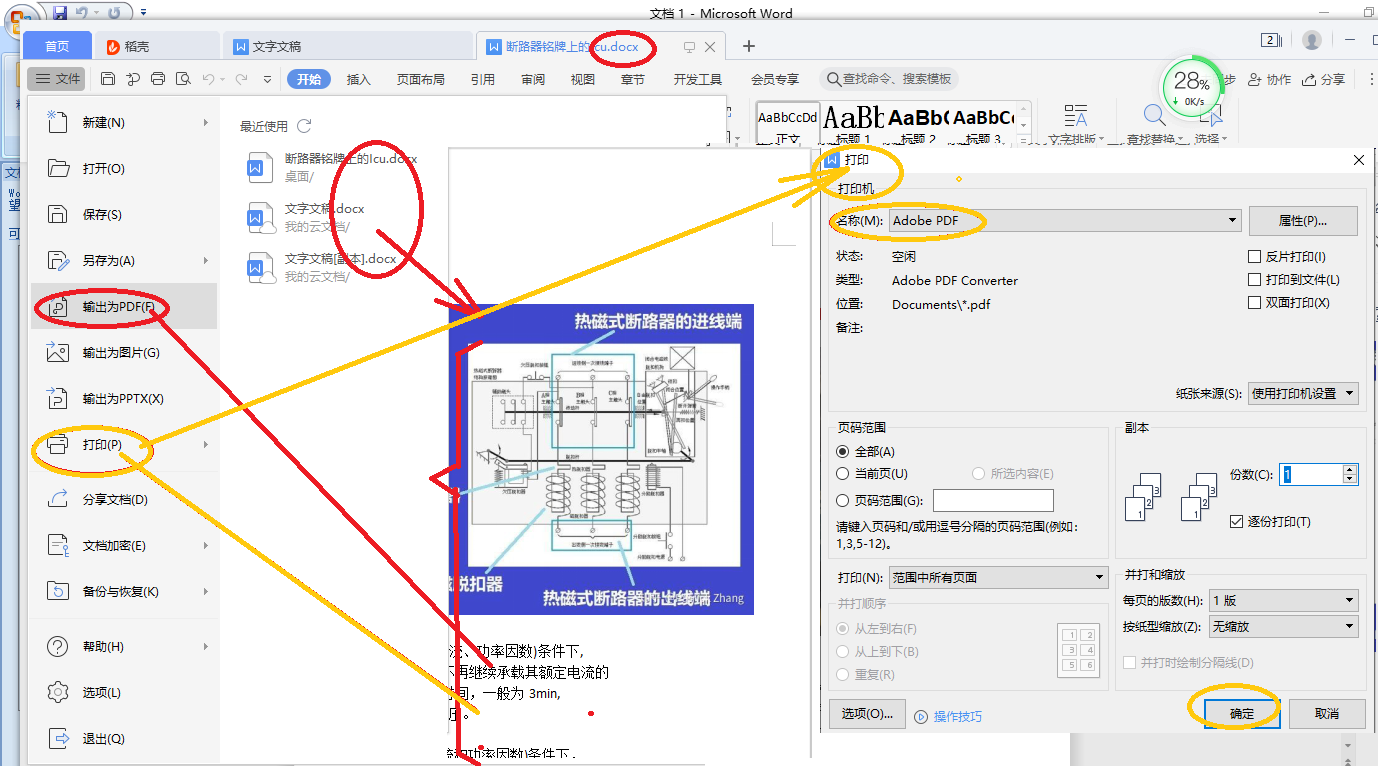Image resolution: width=1378 pixels, height=766 pixels.
Task: Add a new tab with plus icon
Action: (x=749, y=46)
